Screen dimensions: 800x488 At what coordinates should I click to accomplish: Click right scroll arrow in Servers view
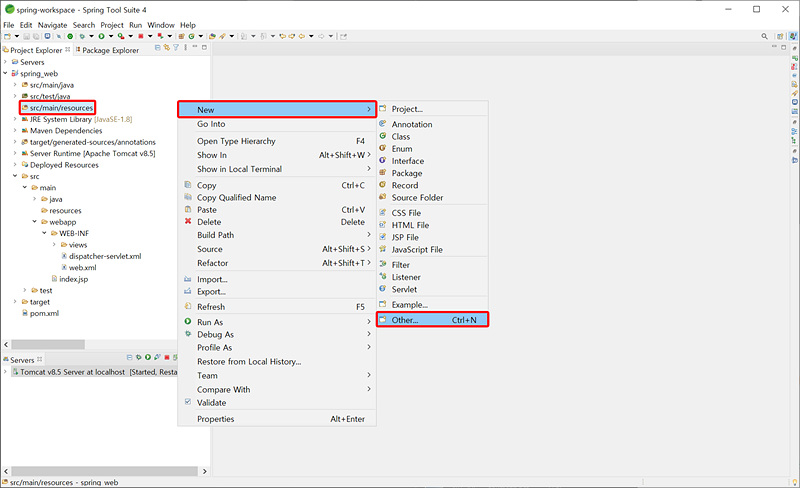coord(205,471)
